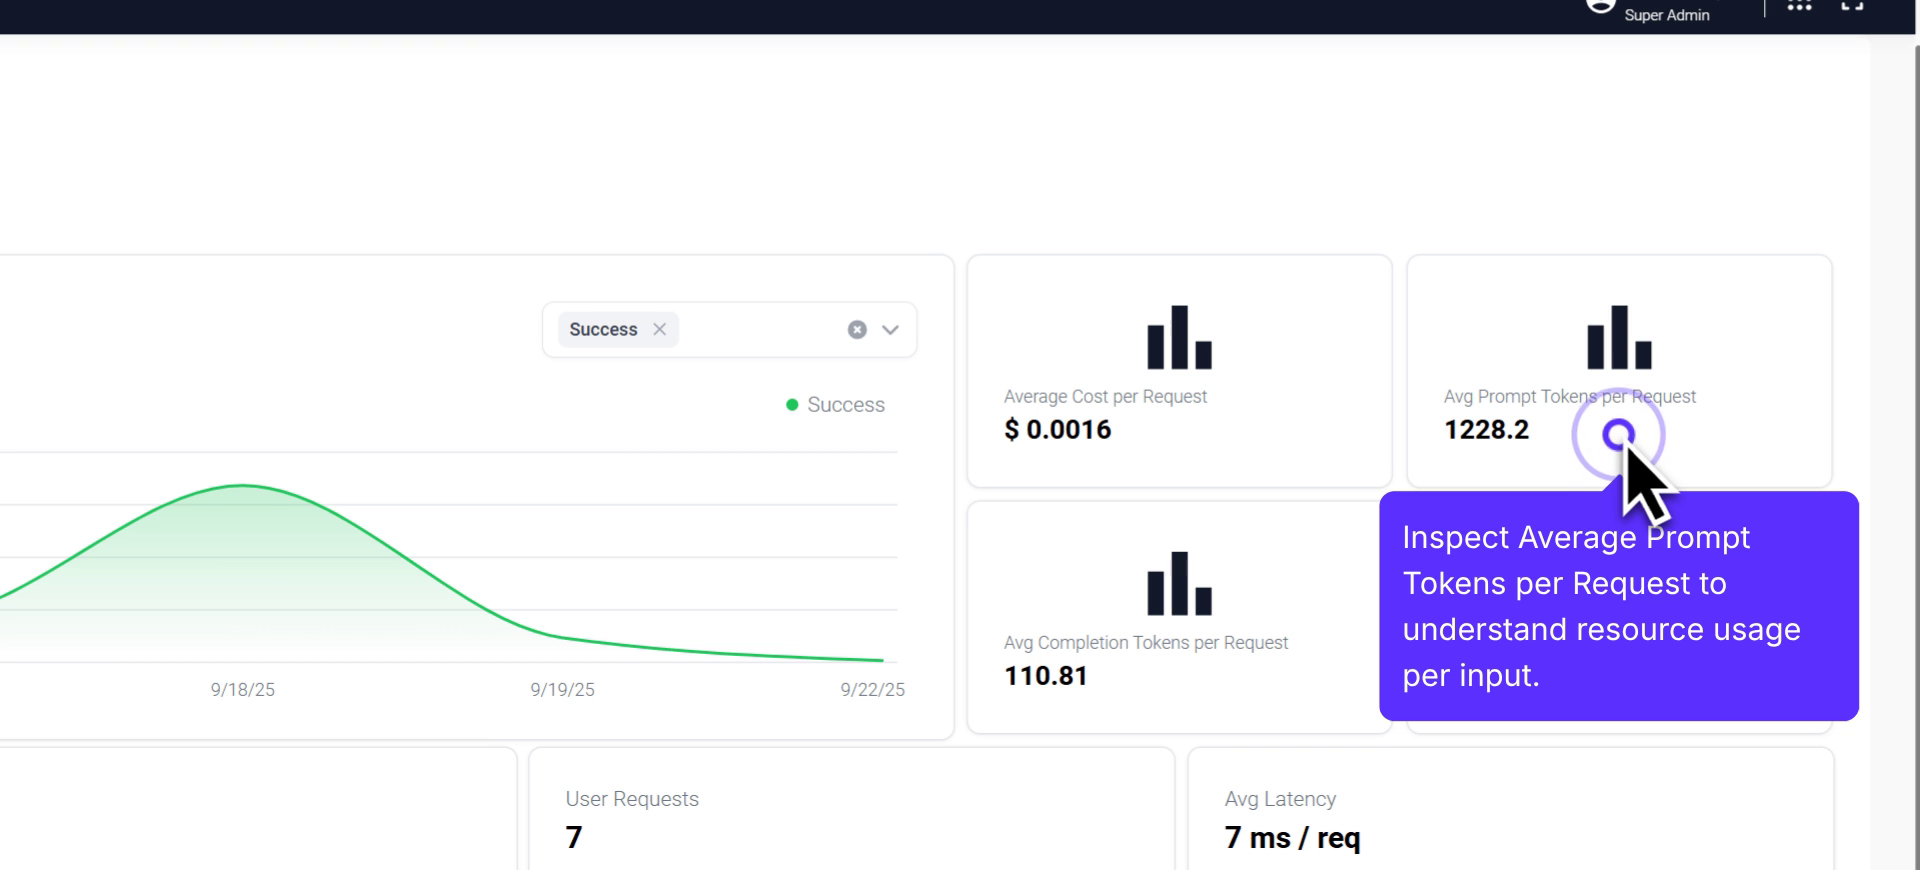Select the Avg Latency metric card
This screenshot has height=870, width=1920.
click(x=1510, y=810)
